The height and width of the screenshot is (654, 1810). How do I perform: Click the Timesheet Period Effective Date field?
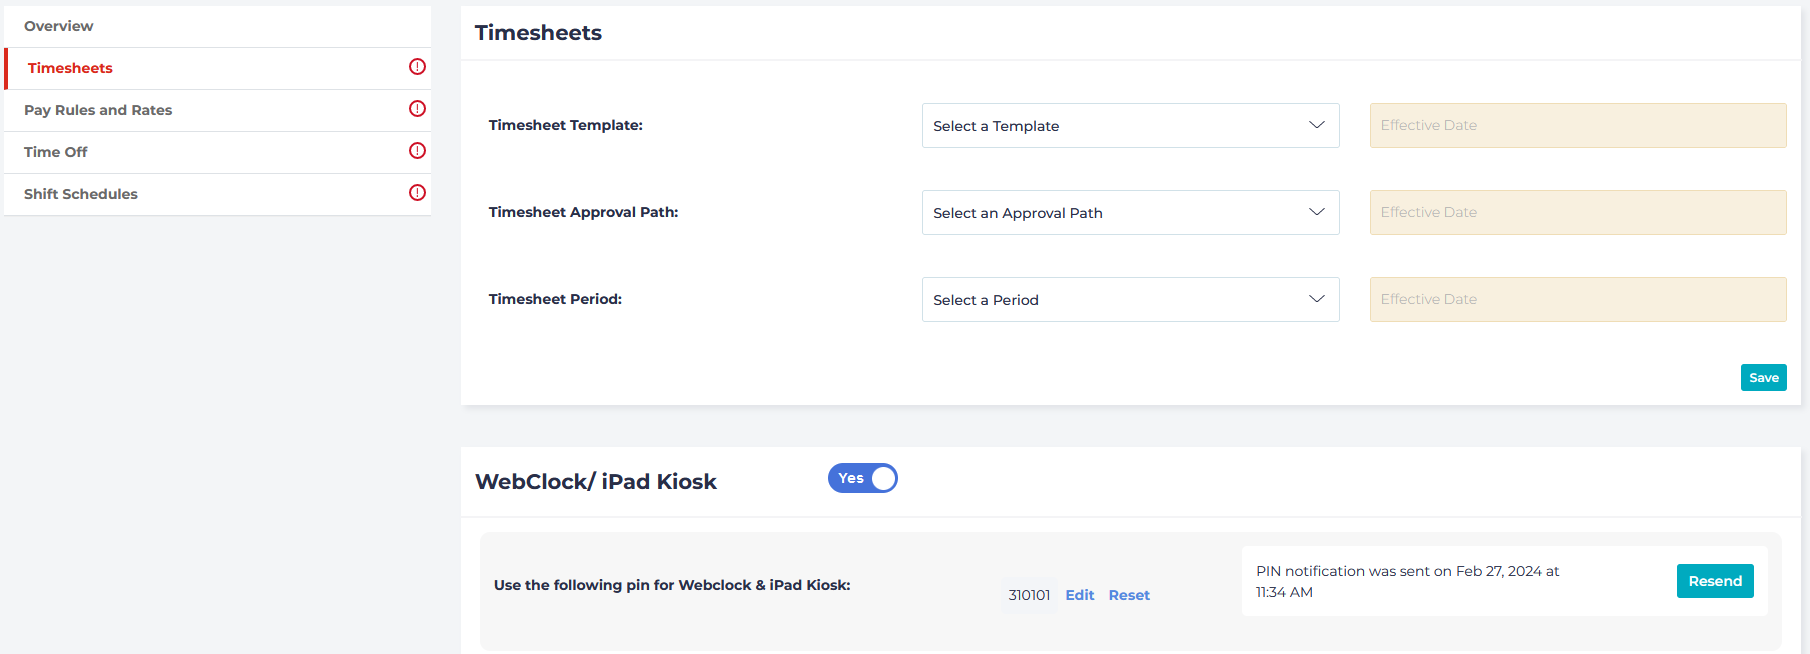click(1577, 300)
